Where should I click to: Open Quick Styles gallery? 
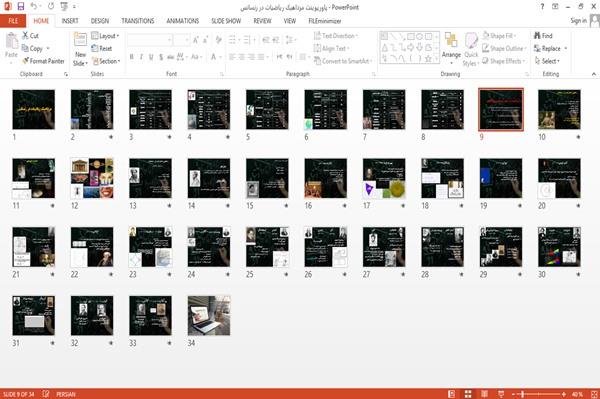coord(471,50)
